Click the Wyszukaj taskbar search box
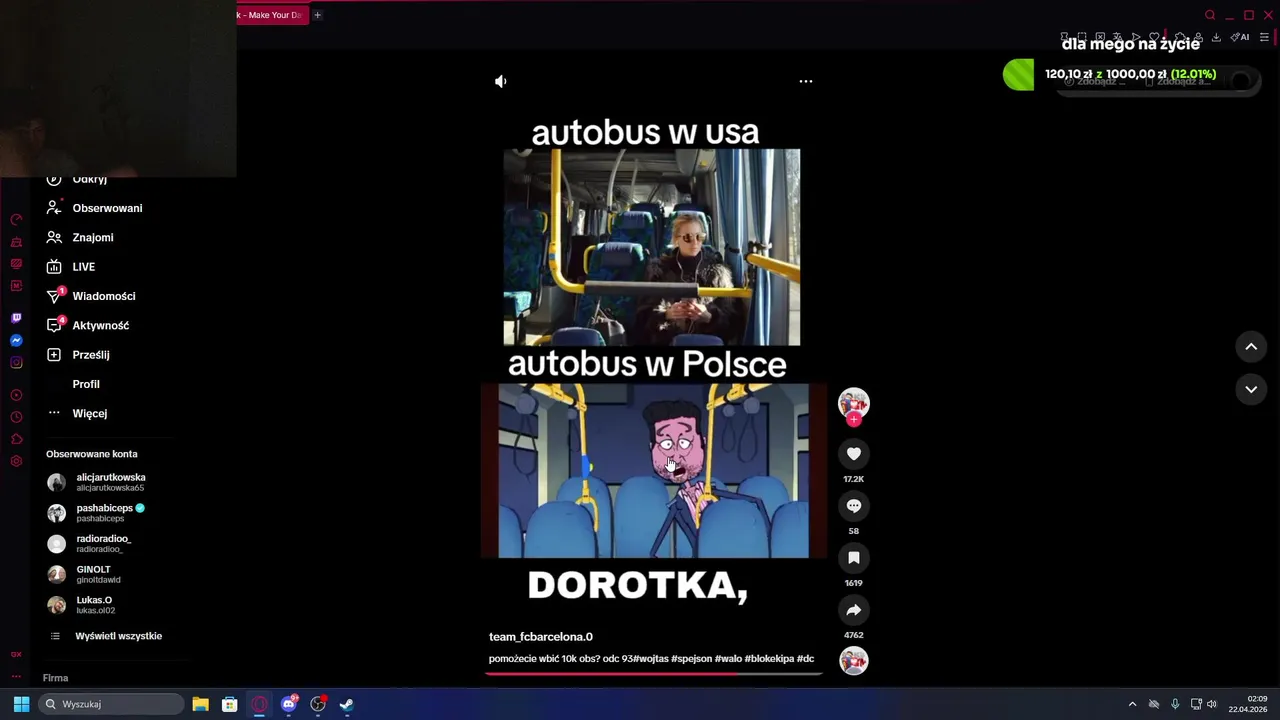Image resolution: width=1280 pixels, height=720 pixels. (111, 704)
